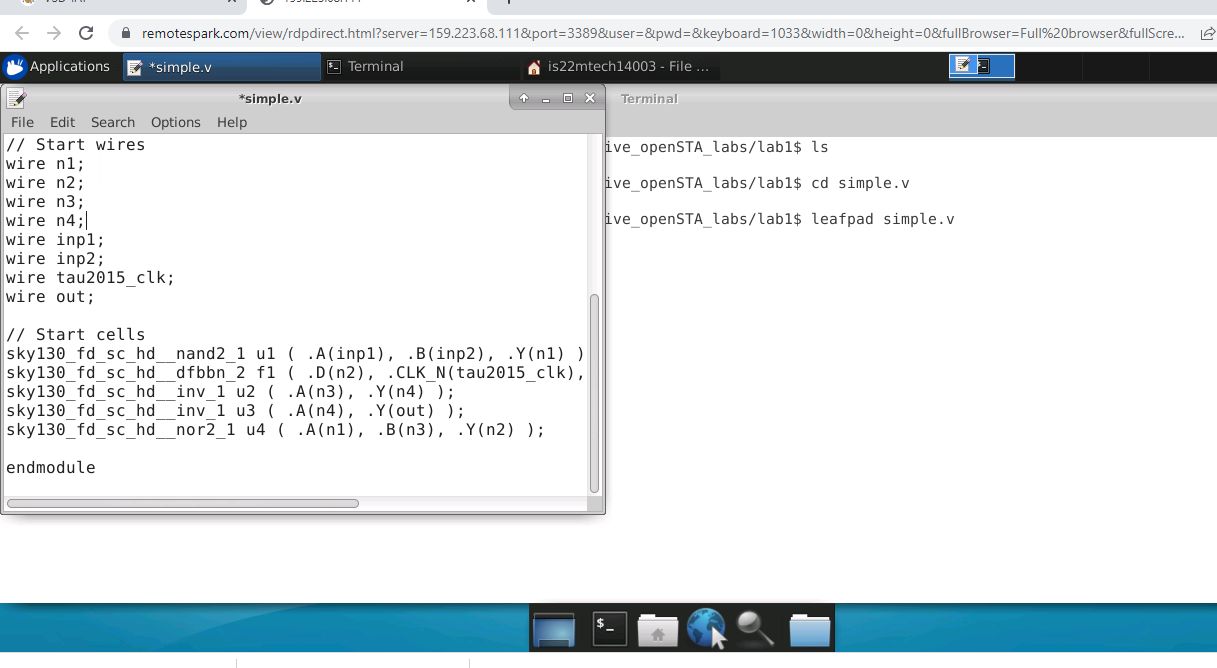Open the File Manager folder icon in dock
The width and height of the screenshot is (1217, 668).
click(809, 628)
